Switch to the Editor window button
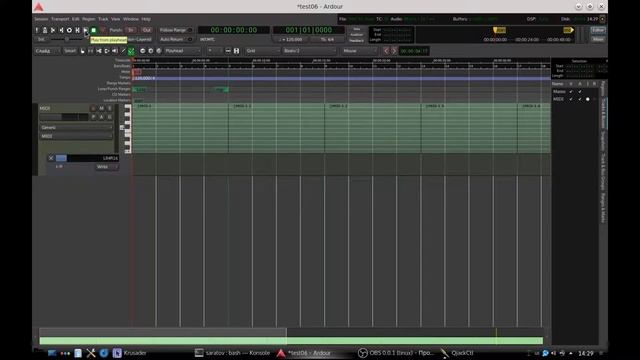This screenshot has height=360, width=640. 598,30
